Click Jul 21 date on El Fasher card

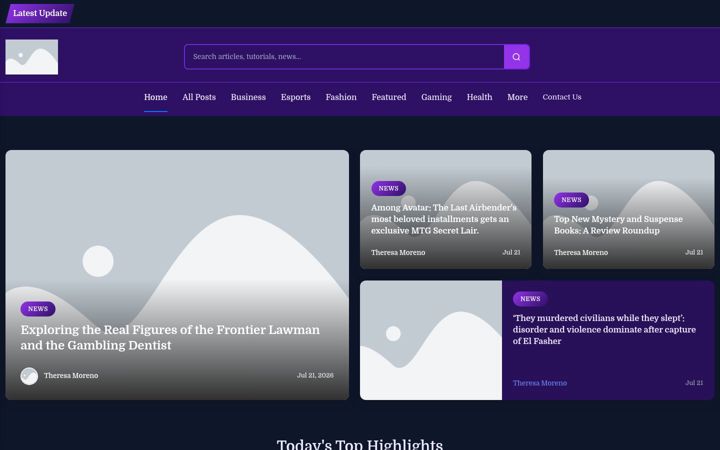(x=694, y=383)
